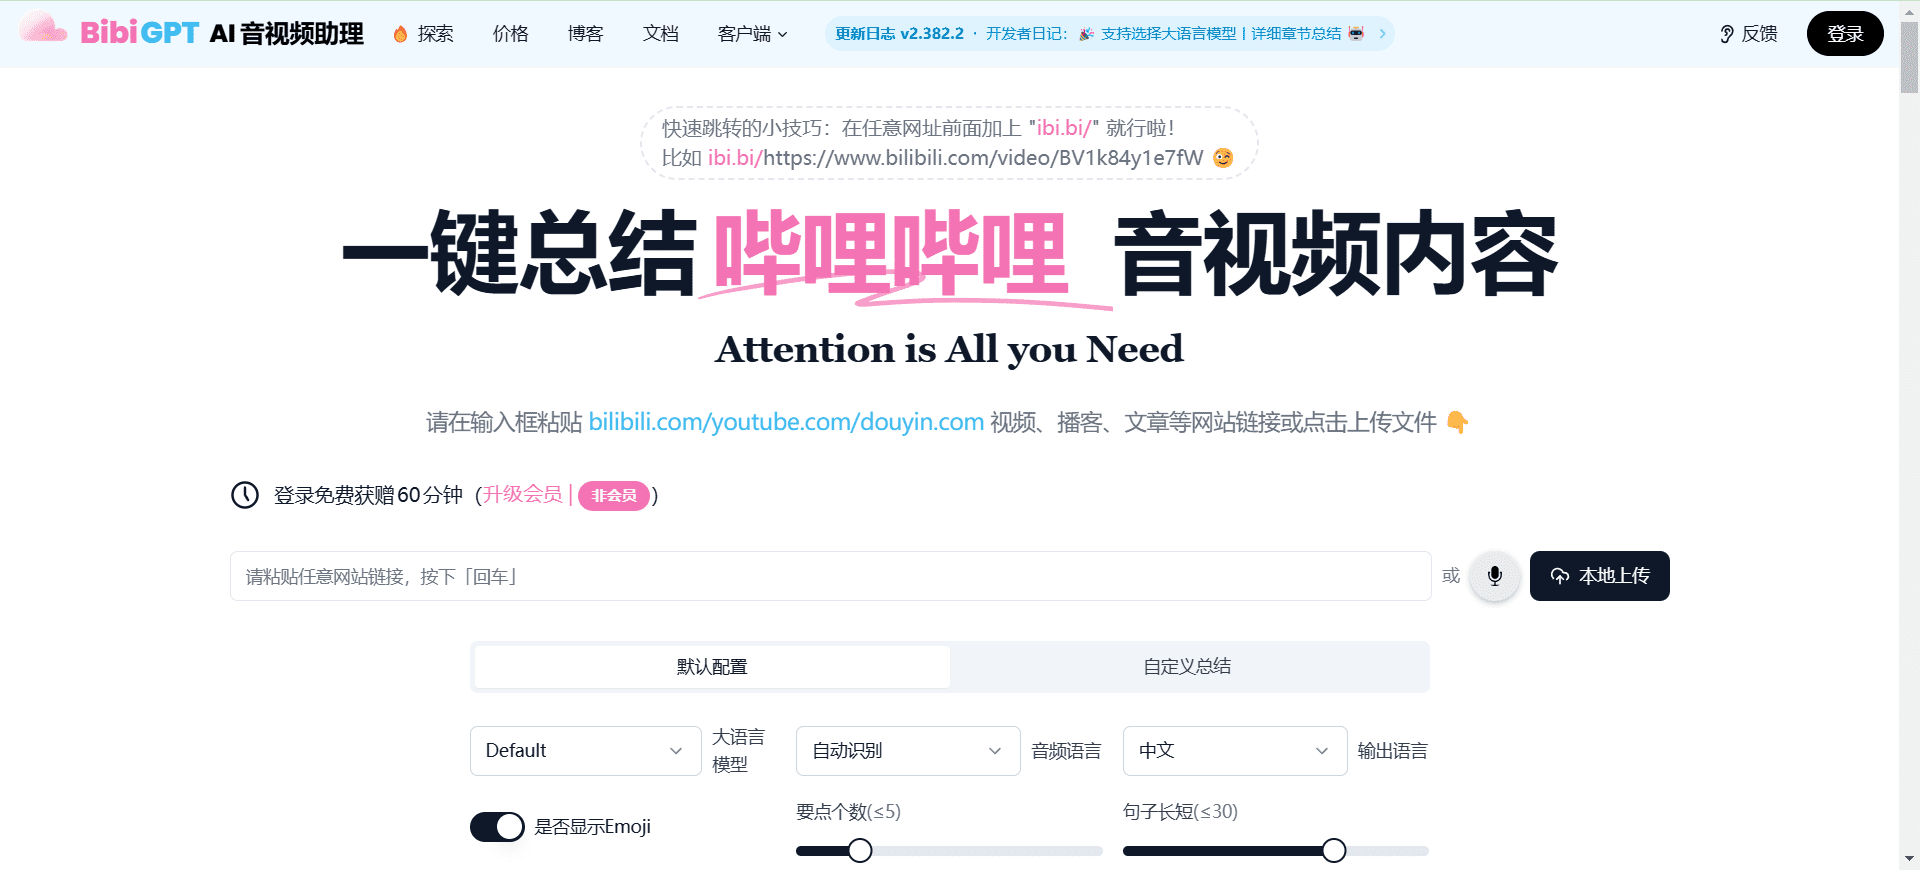Open the 中文 output language dropdown

1234,751
